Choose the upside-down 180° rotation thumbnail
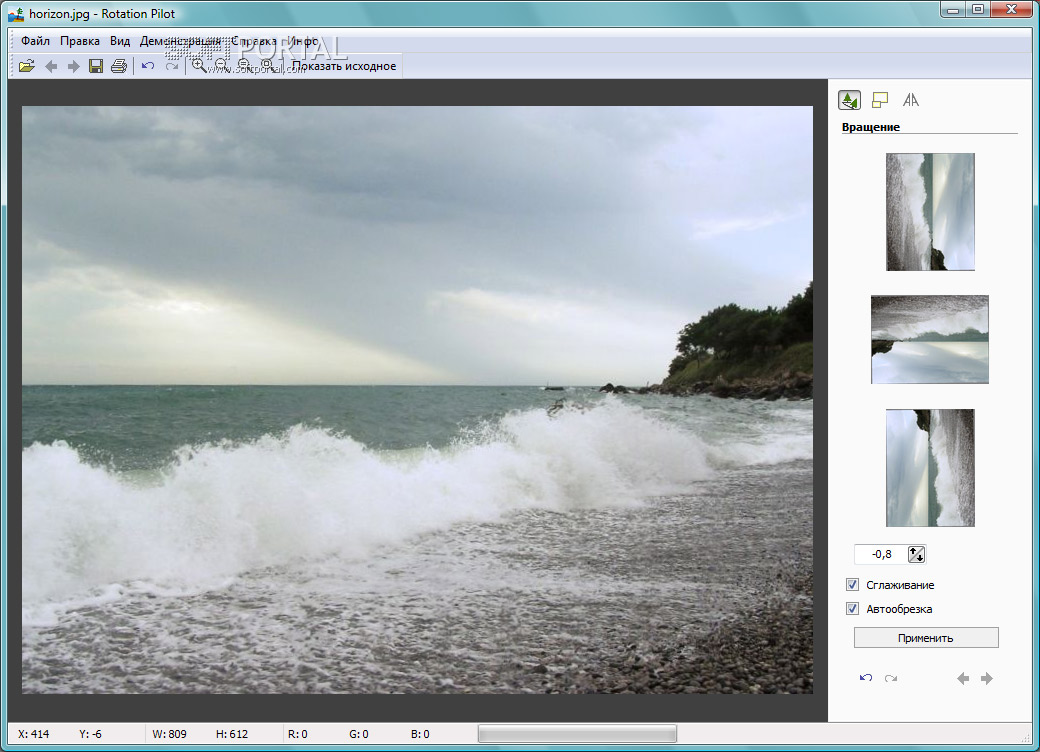The image size is (1040, 752). click(x=929, y=340)
